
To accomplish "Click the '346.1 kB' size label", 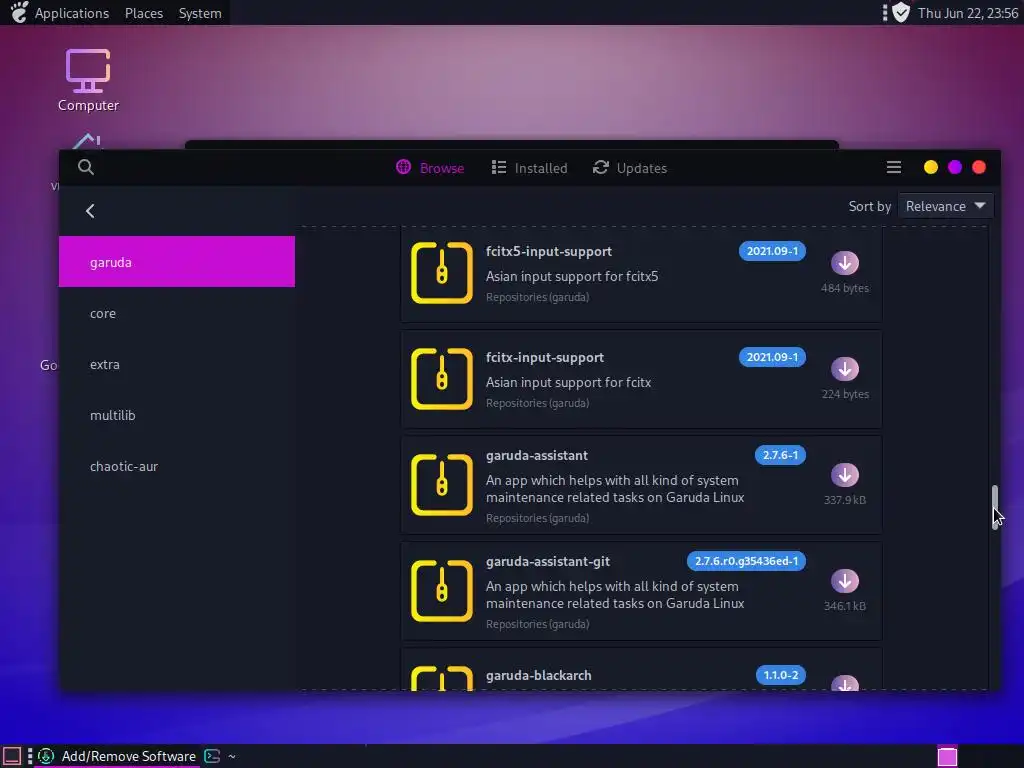I will 844,606.
